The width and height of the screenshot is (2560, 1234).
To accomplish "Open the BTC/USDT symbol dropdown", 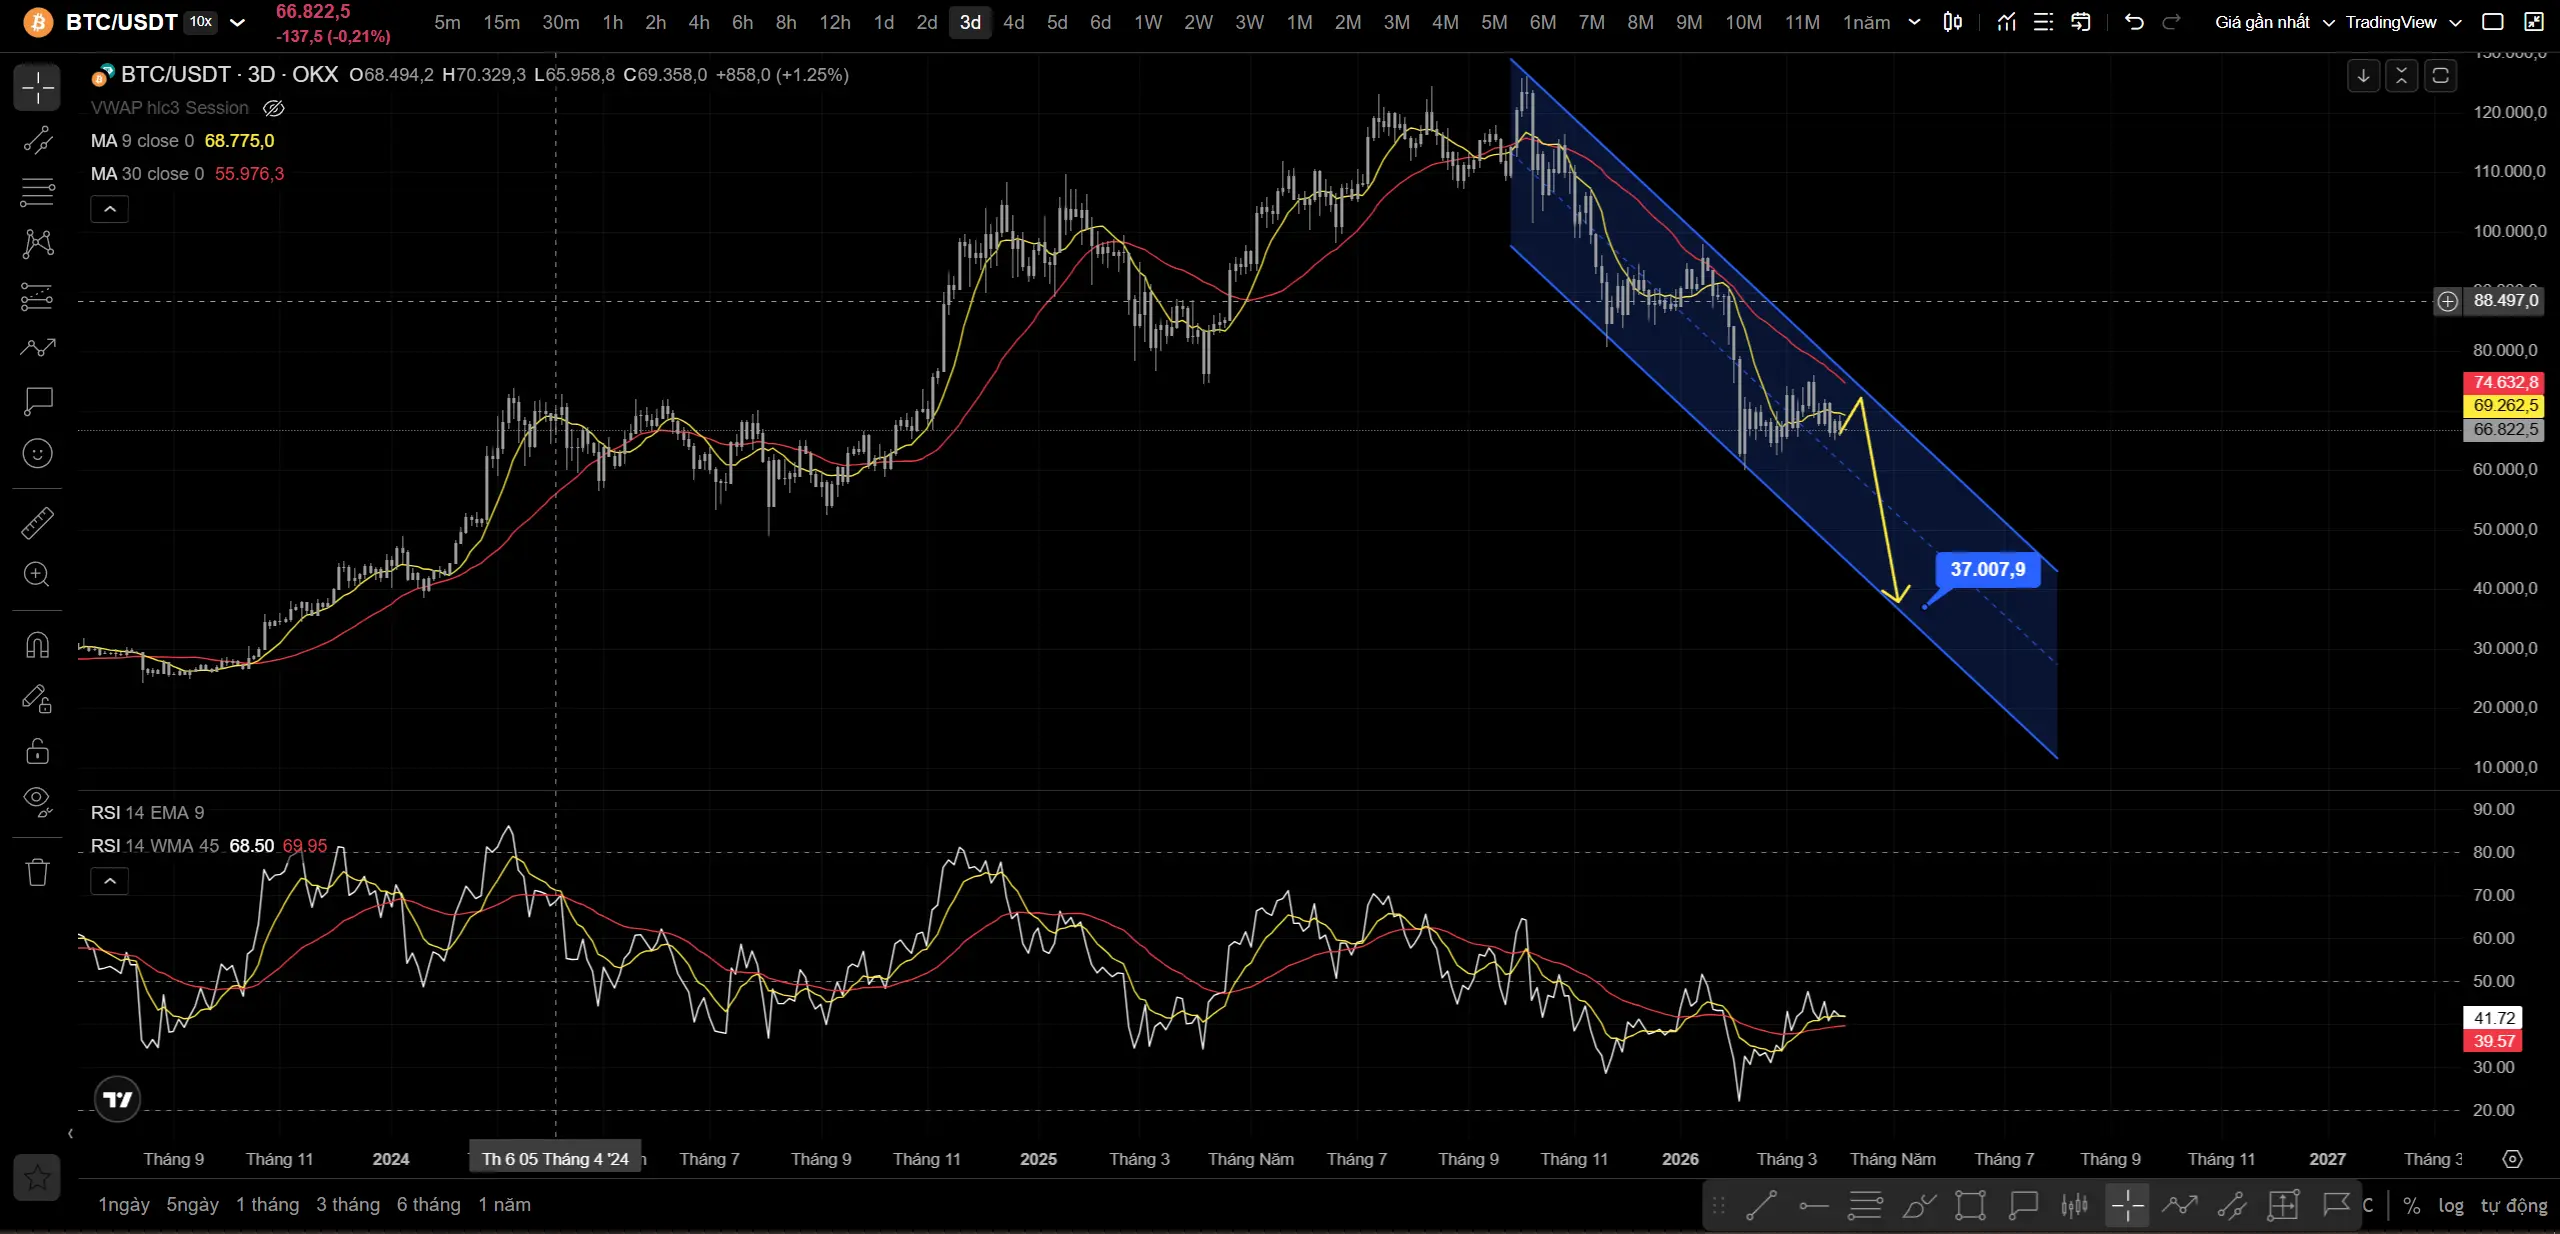I will (x=237, y=22).
